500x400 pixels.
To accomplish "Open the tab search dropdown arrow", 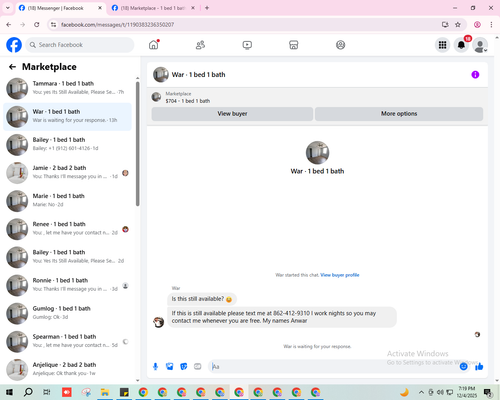I will (8, 8).
